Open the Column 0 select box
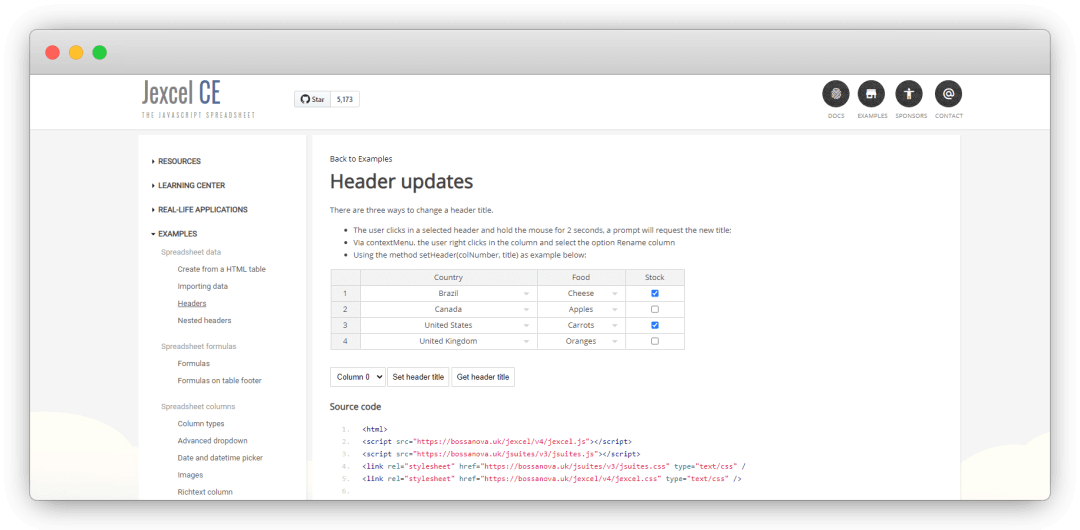Image resolution: width=1080 pixels, height=530 pixels. click(x=357, y=377)
